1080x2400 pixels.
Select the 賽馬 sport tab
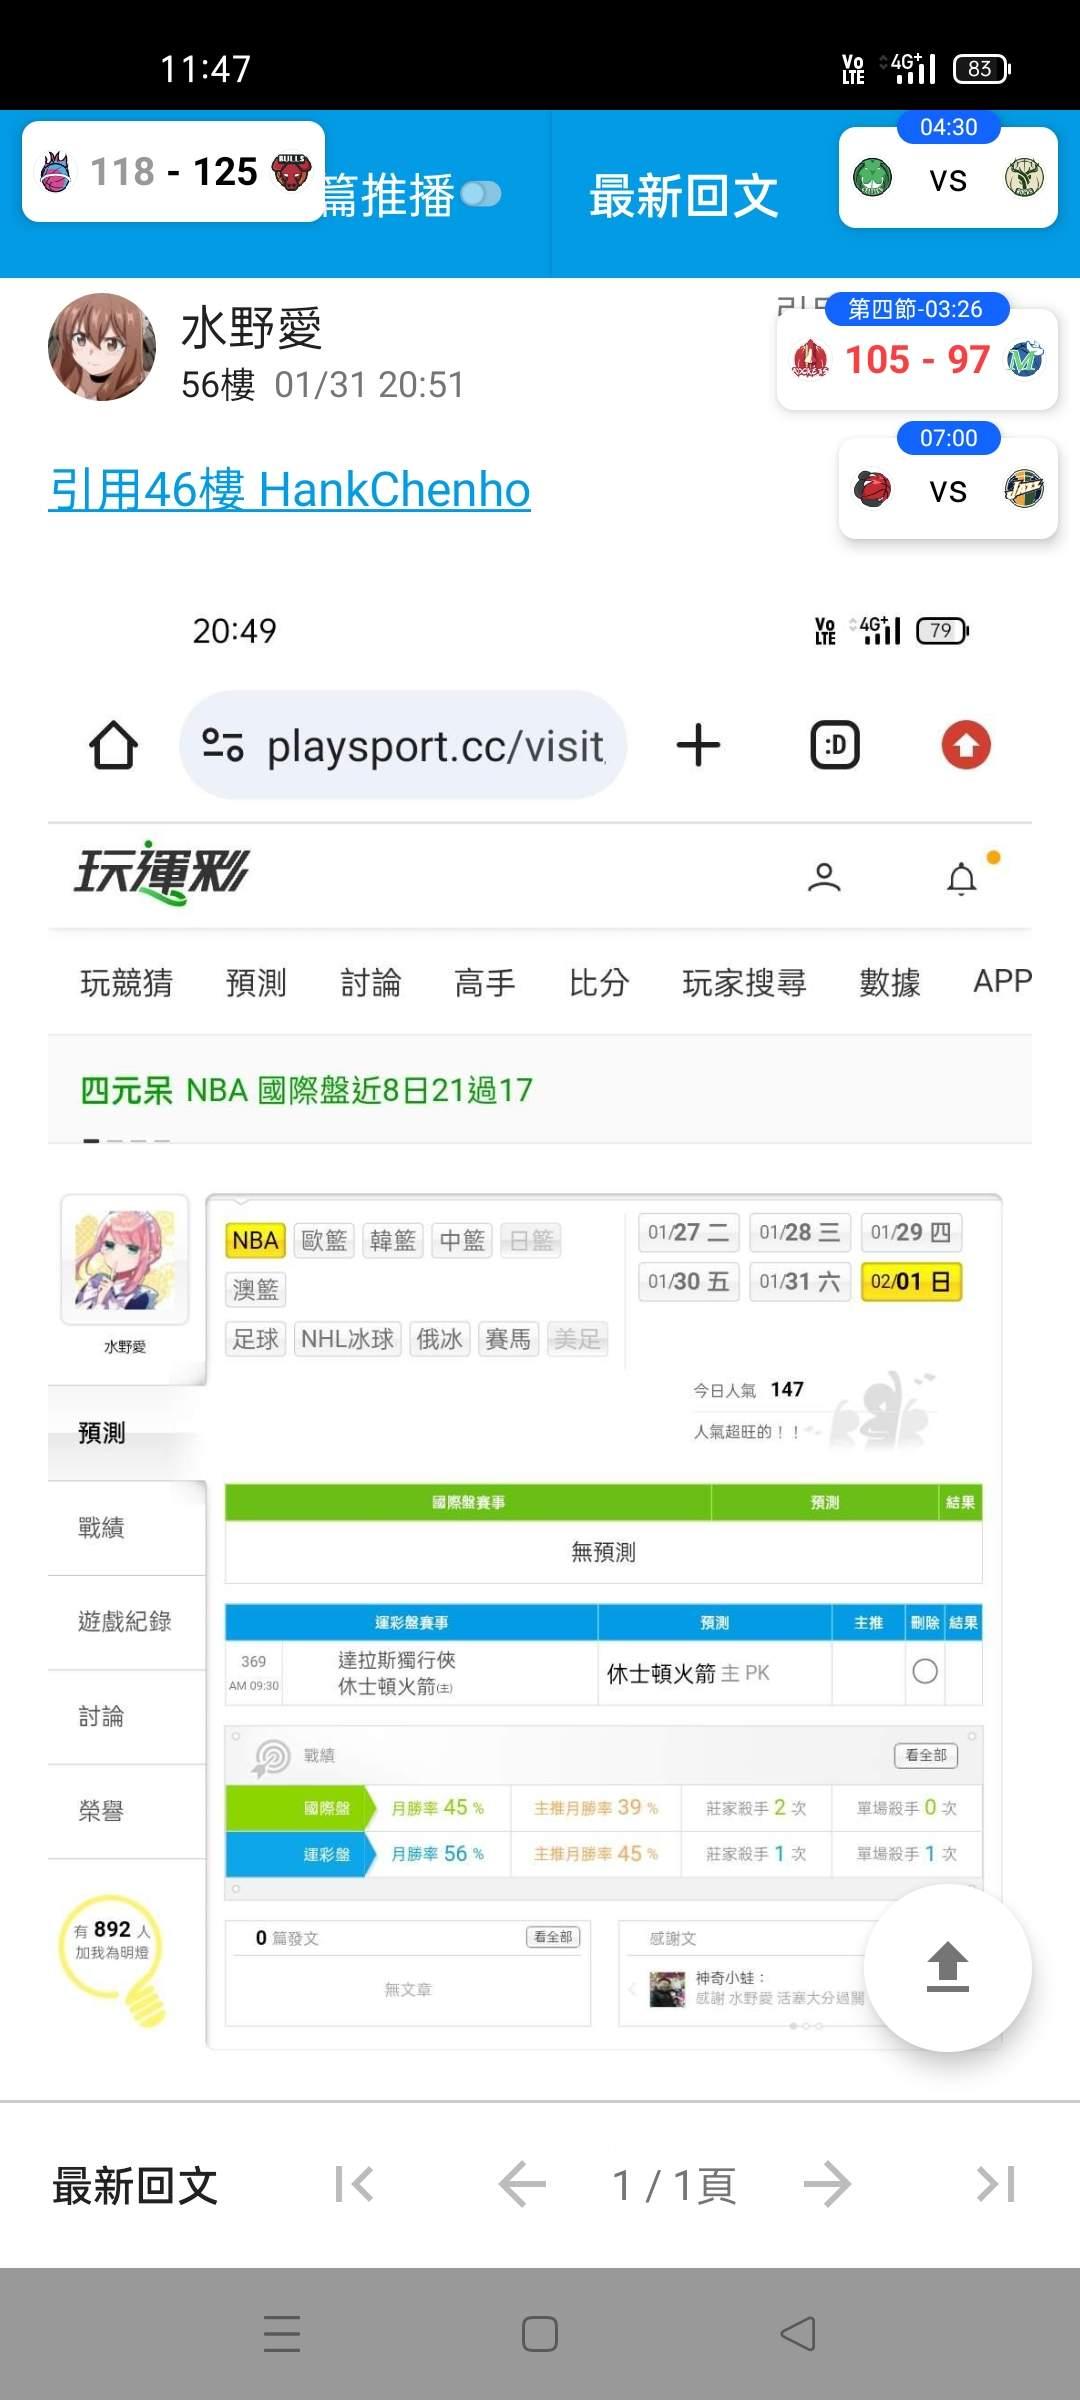point(509,1339)
